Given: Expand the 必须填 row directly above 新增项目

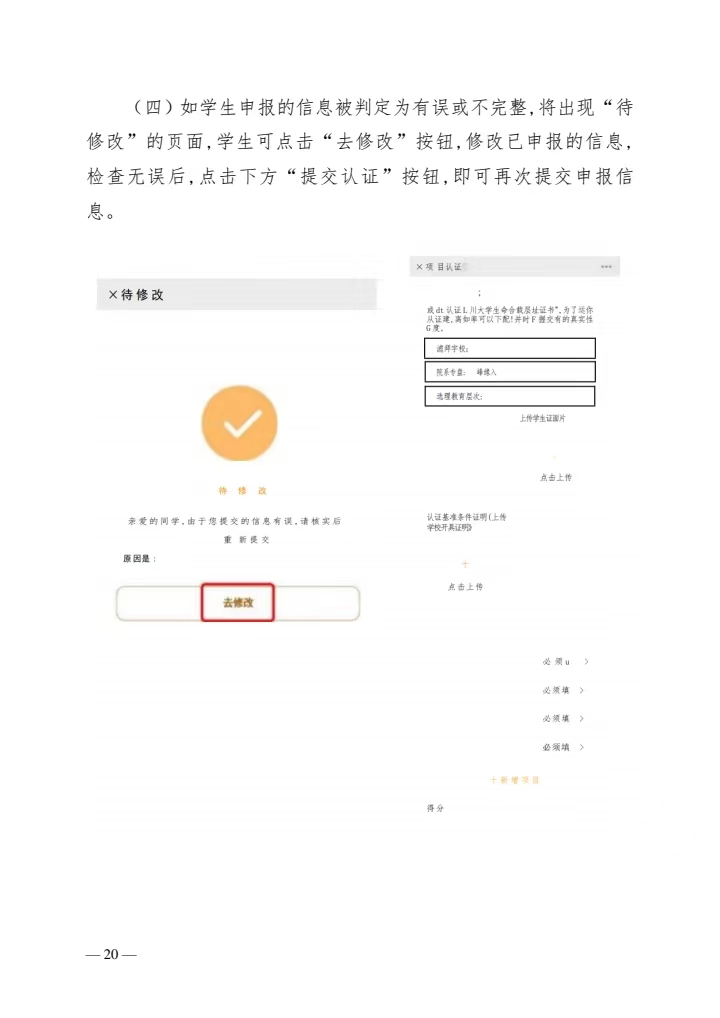Looking at the screenshot, I should [x=582, y=747].
